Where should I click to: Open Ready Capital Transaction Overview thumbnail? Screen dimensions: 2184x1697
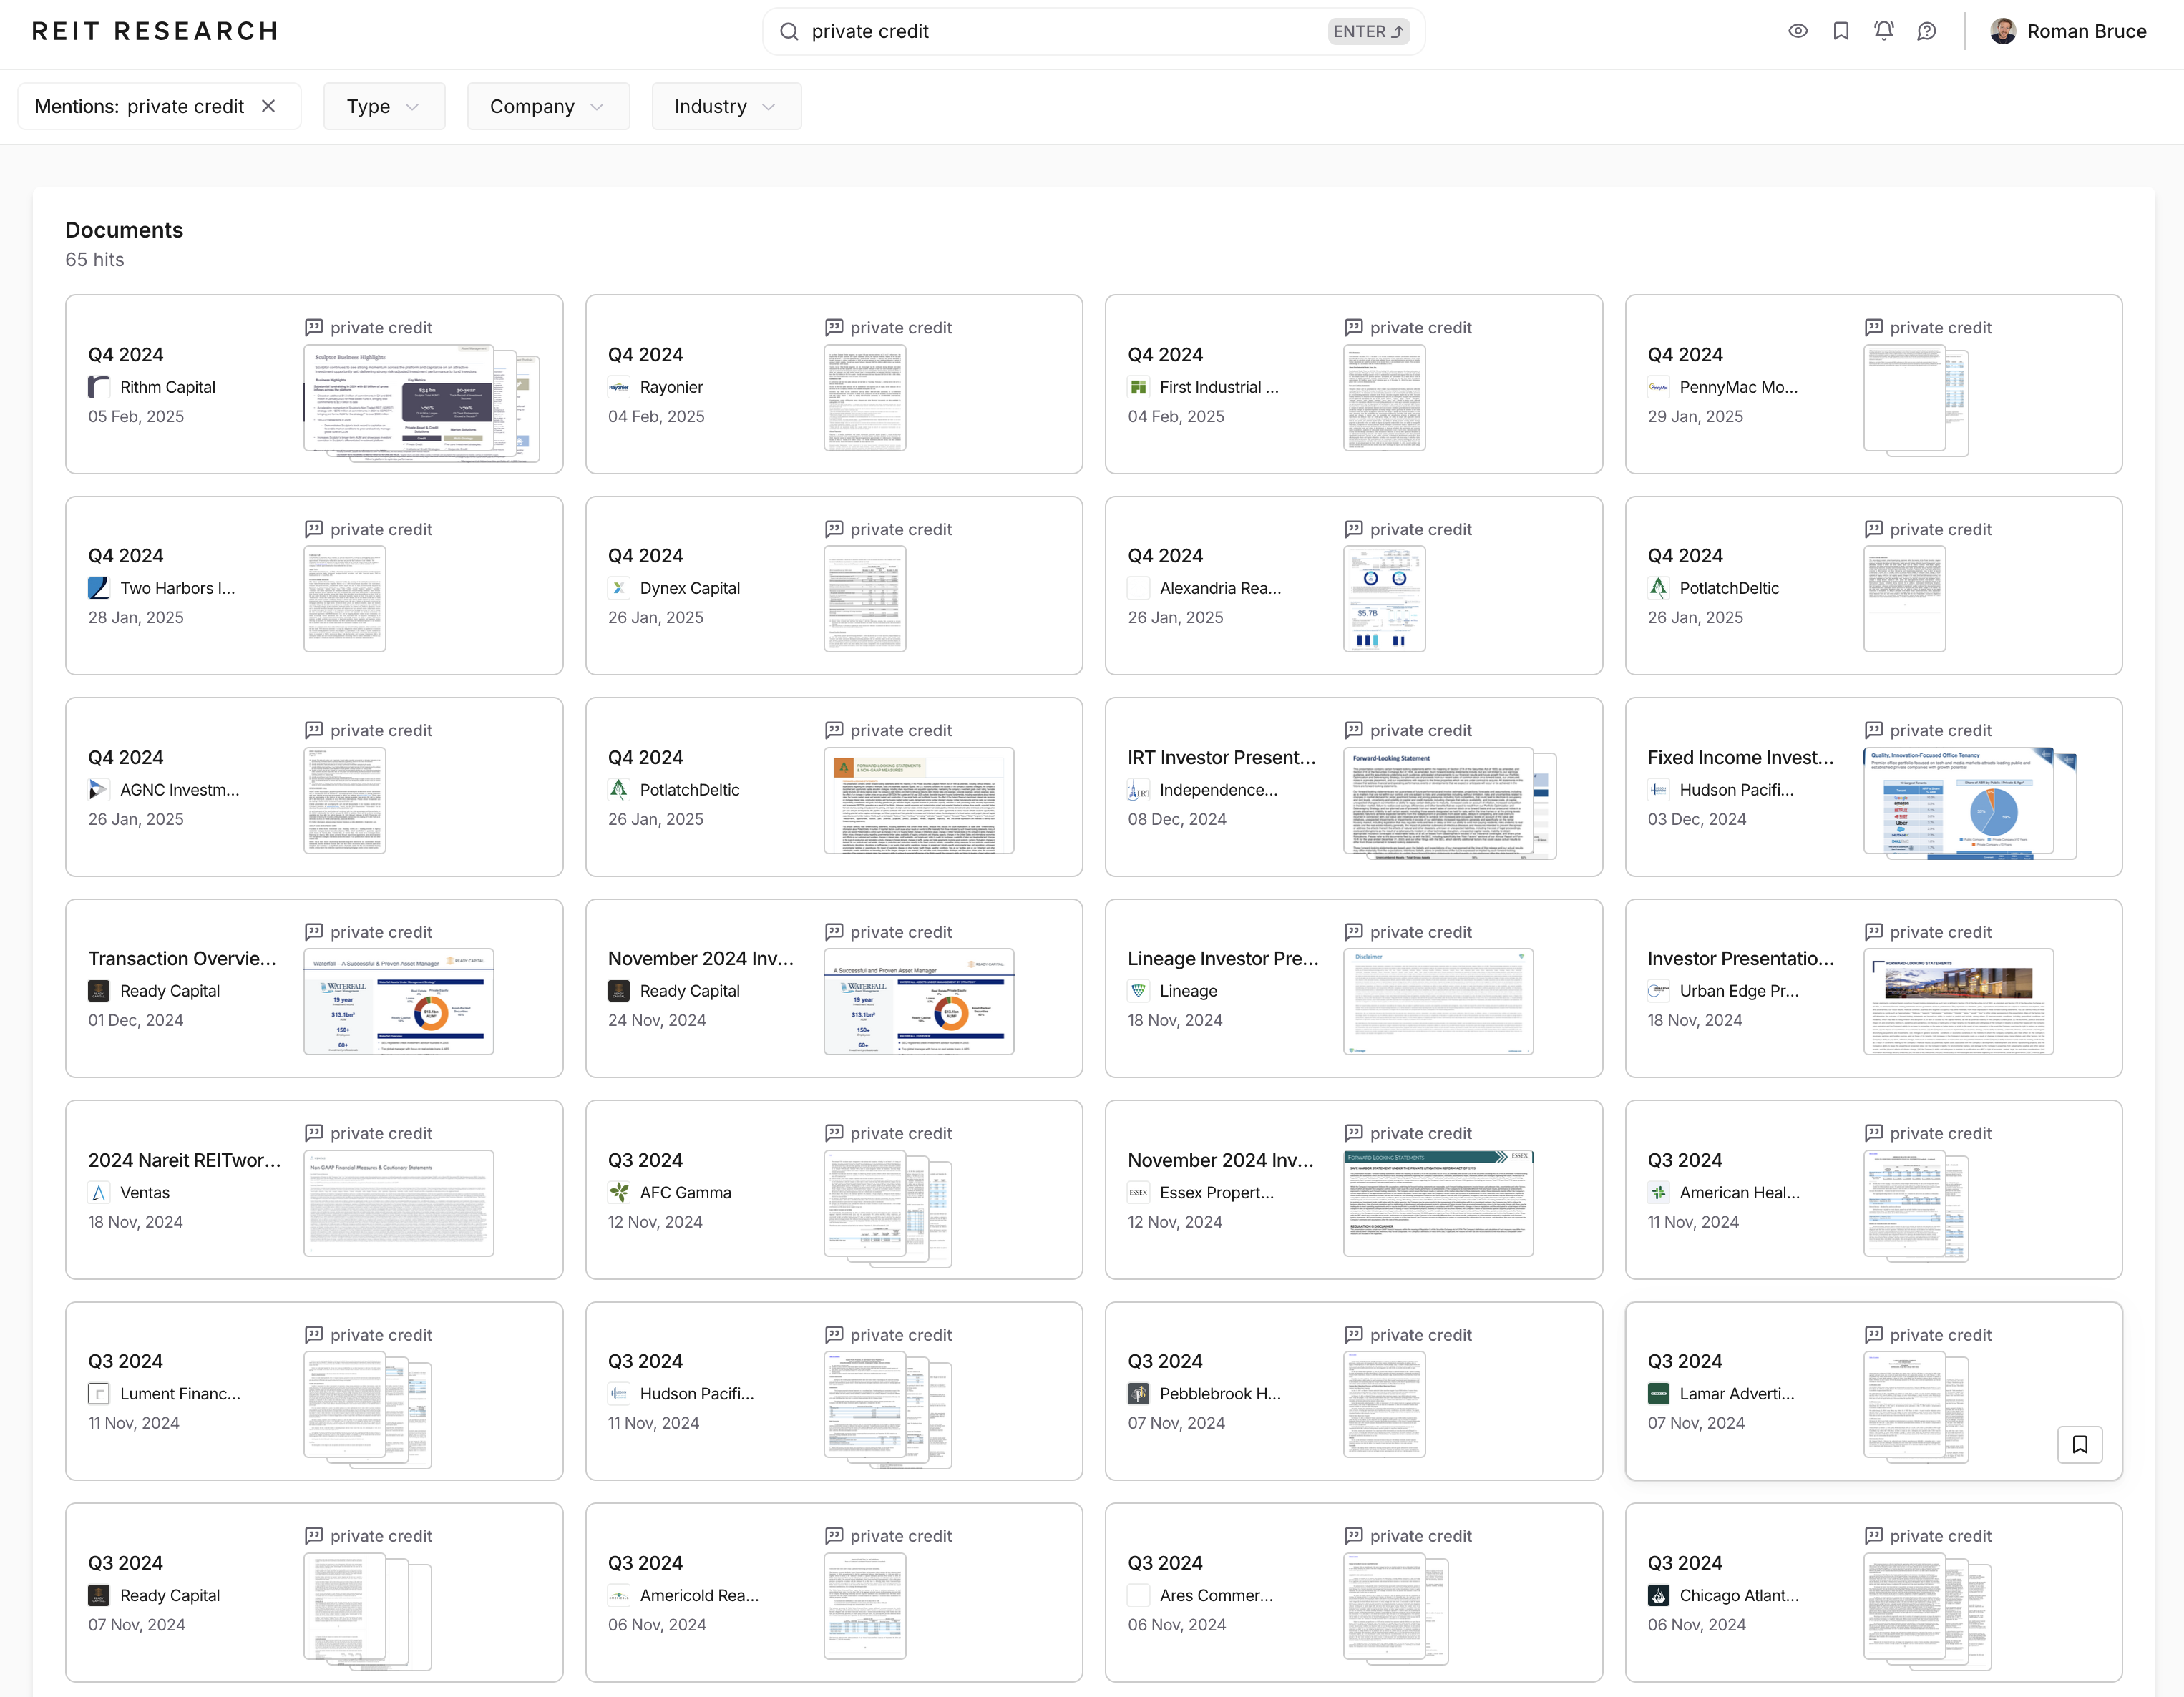(399, 1001)
